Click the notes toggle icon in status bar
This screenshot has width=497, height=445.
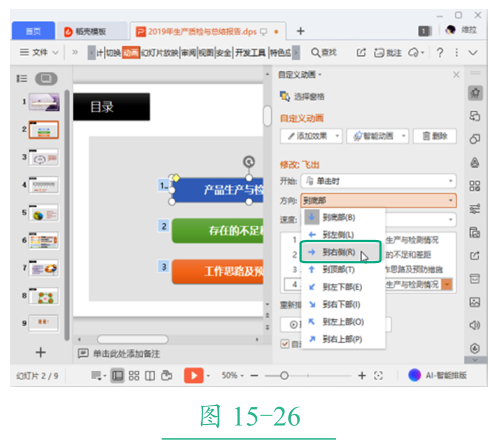(x=96, y=376)
